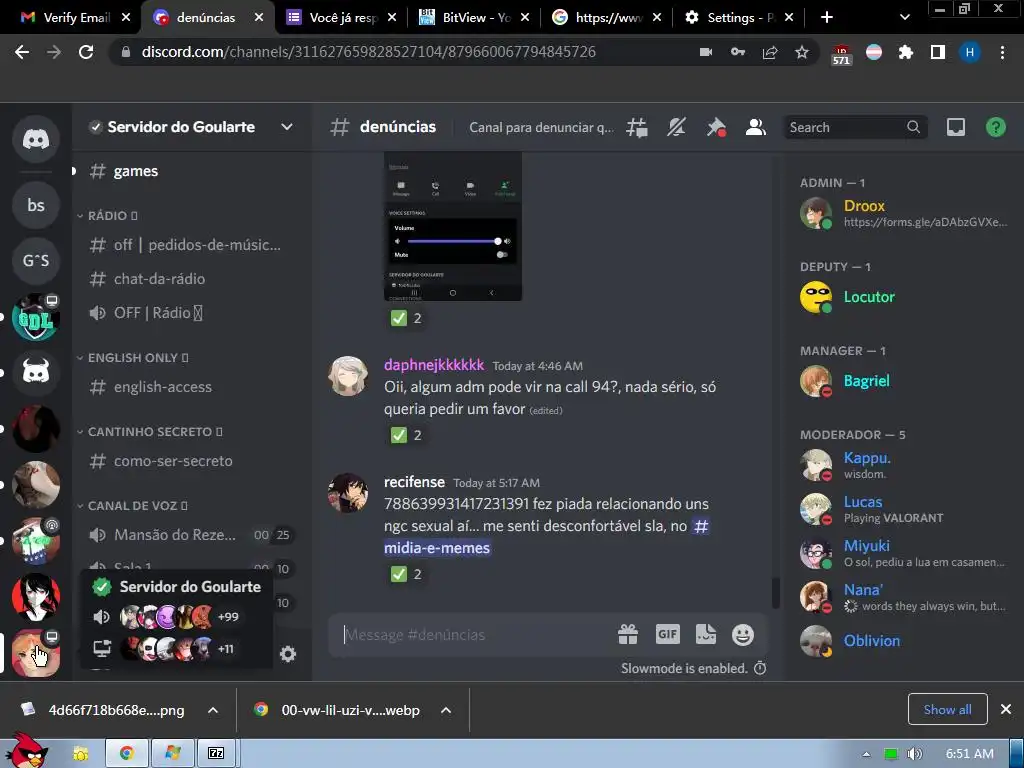Open the emoji picker icon
1024x768 pixels.
[x=743, y=635]
